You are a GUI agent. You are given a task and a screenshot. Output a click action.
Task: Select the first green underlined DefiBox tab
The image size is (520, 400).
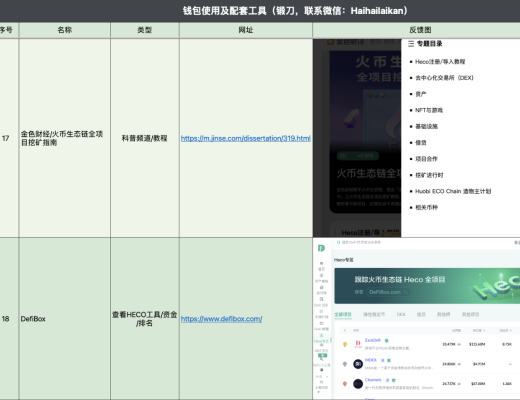(343, 314)
